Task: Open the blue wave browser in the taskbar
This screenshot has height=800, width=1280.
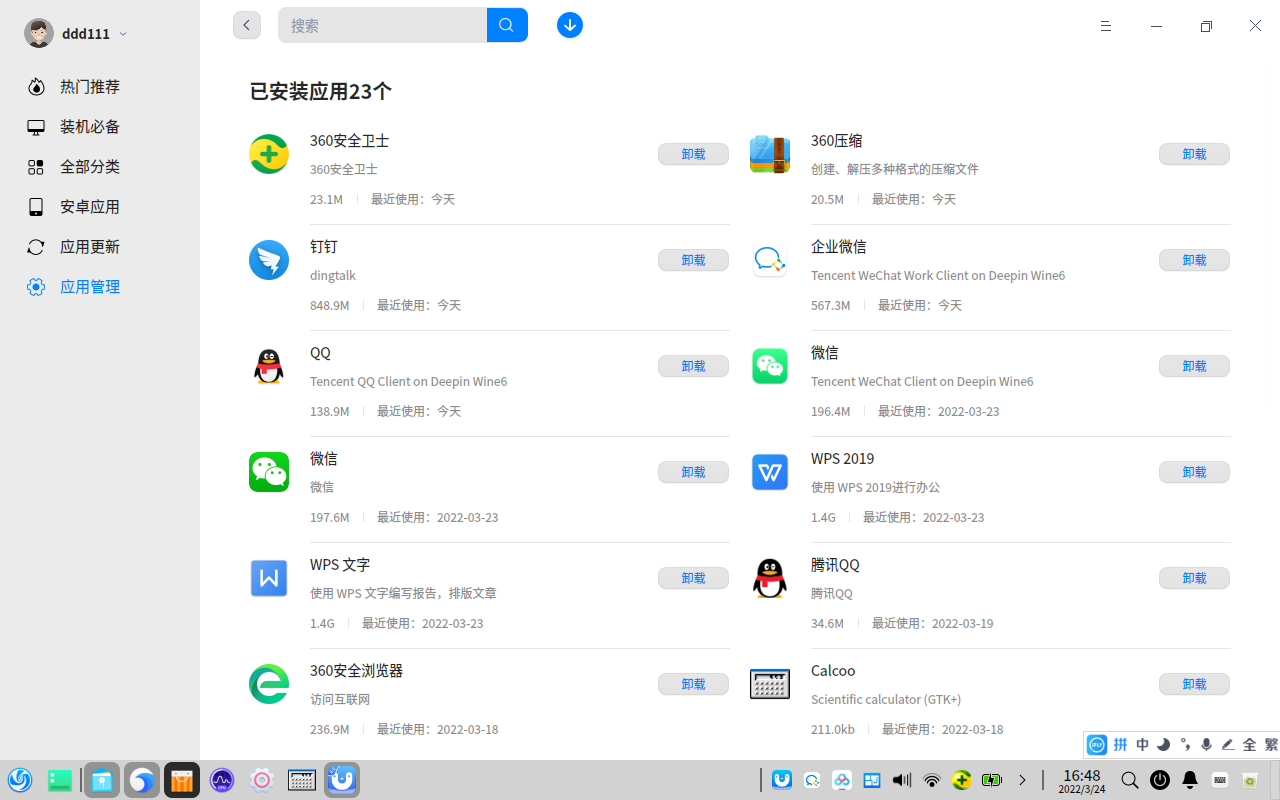Action: tap(142, 780)
